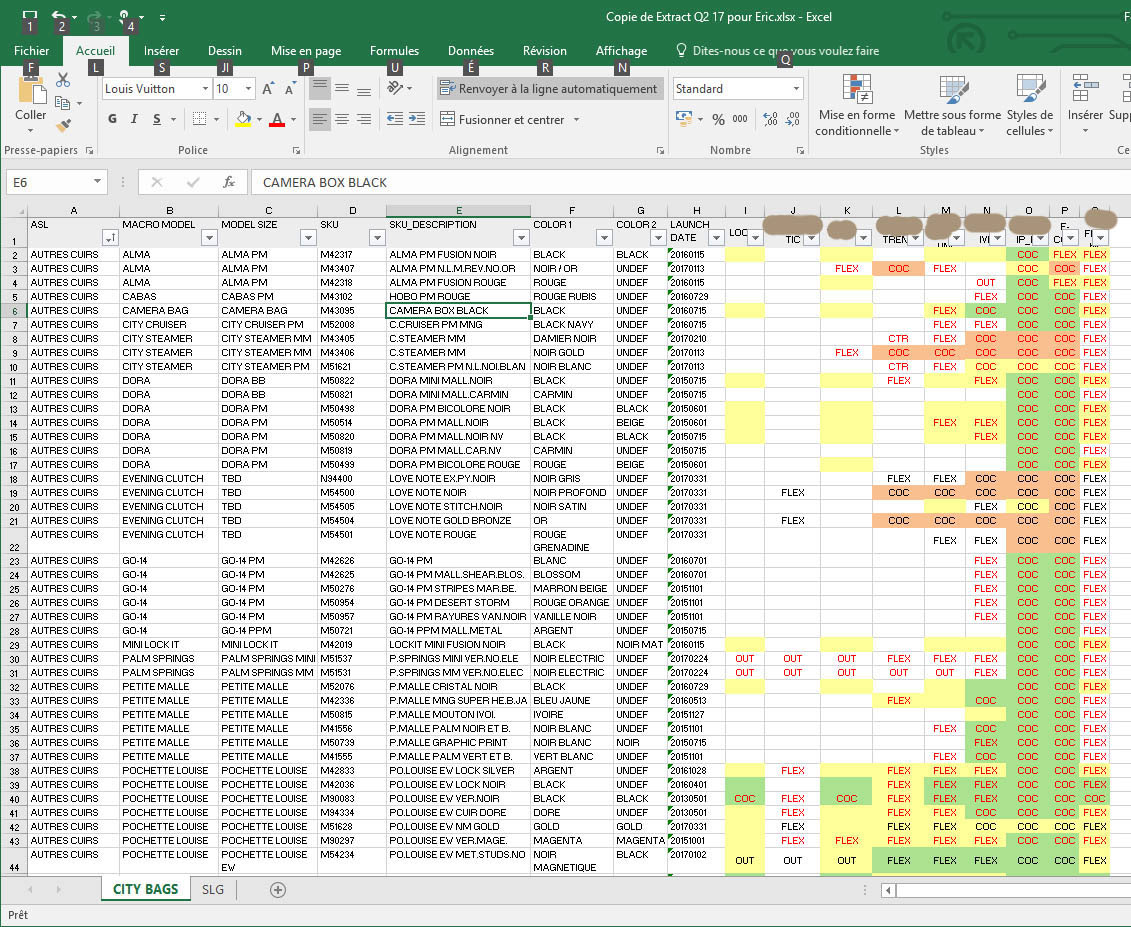Image resolution: width=1131 pixels, height=927 pixels.
Task: Toggle underline S formatting
Action: [x=157, y=119]
